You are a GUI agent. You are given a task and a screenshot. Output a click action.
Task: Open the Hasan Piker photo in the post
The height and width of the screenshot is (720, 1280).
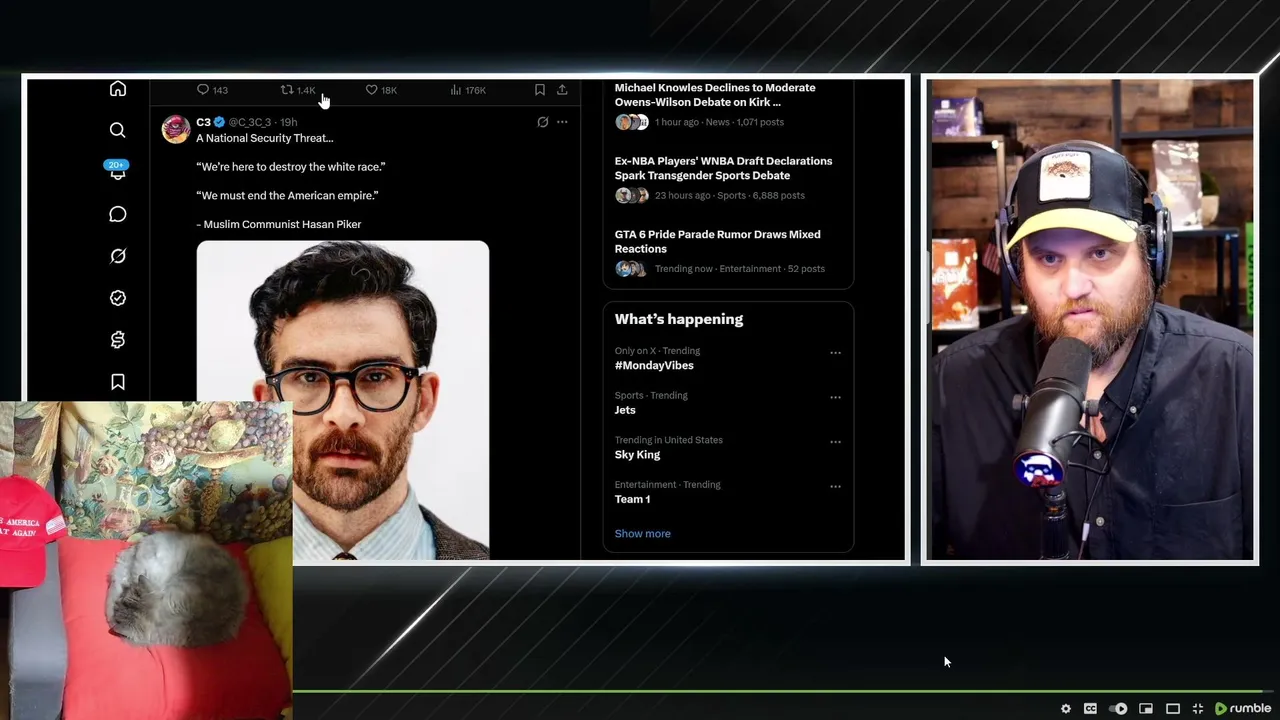coord(343,400)
